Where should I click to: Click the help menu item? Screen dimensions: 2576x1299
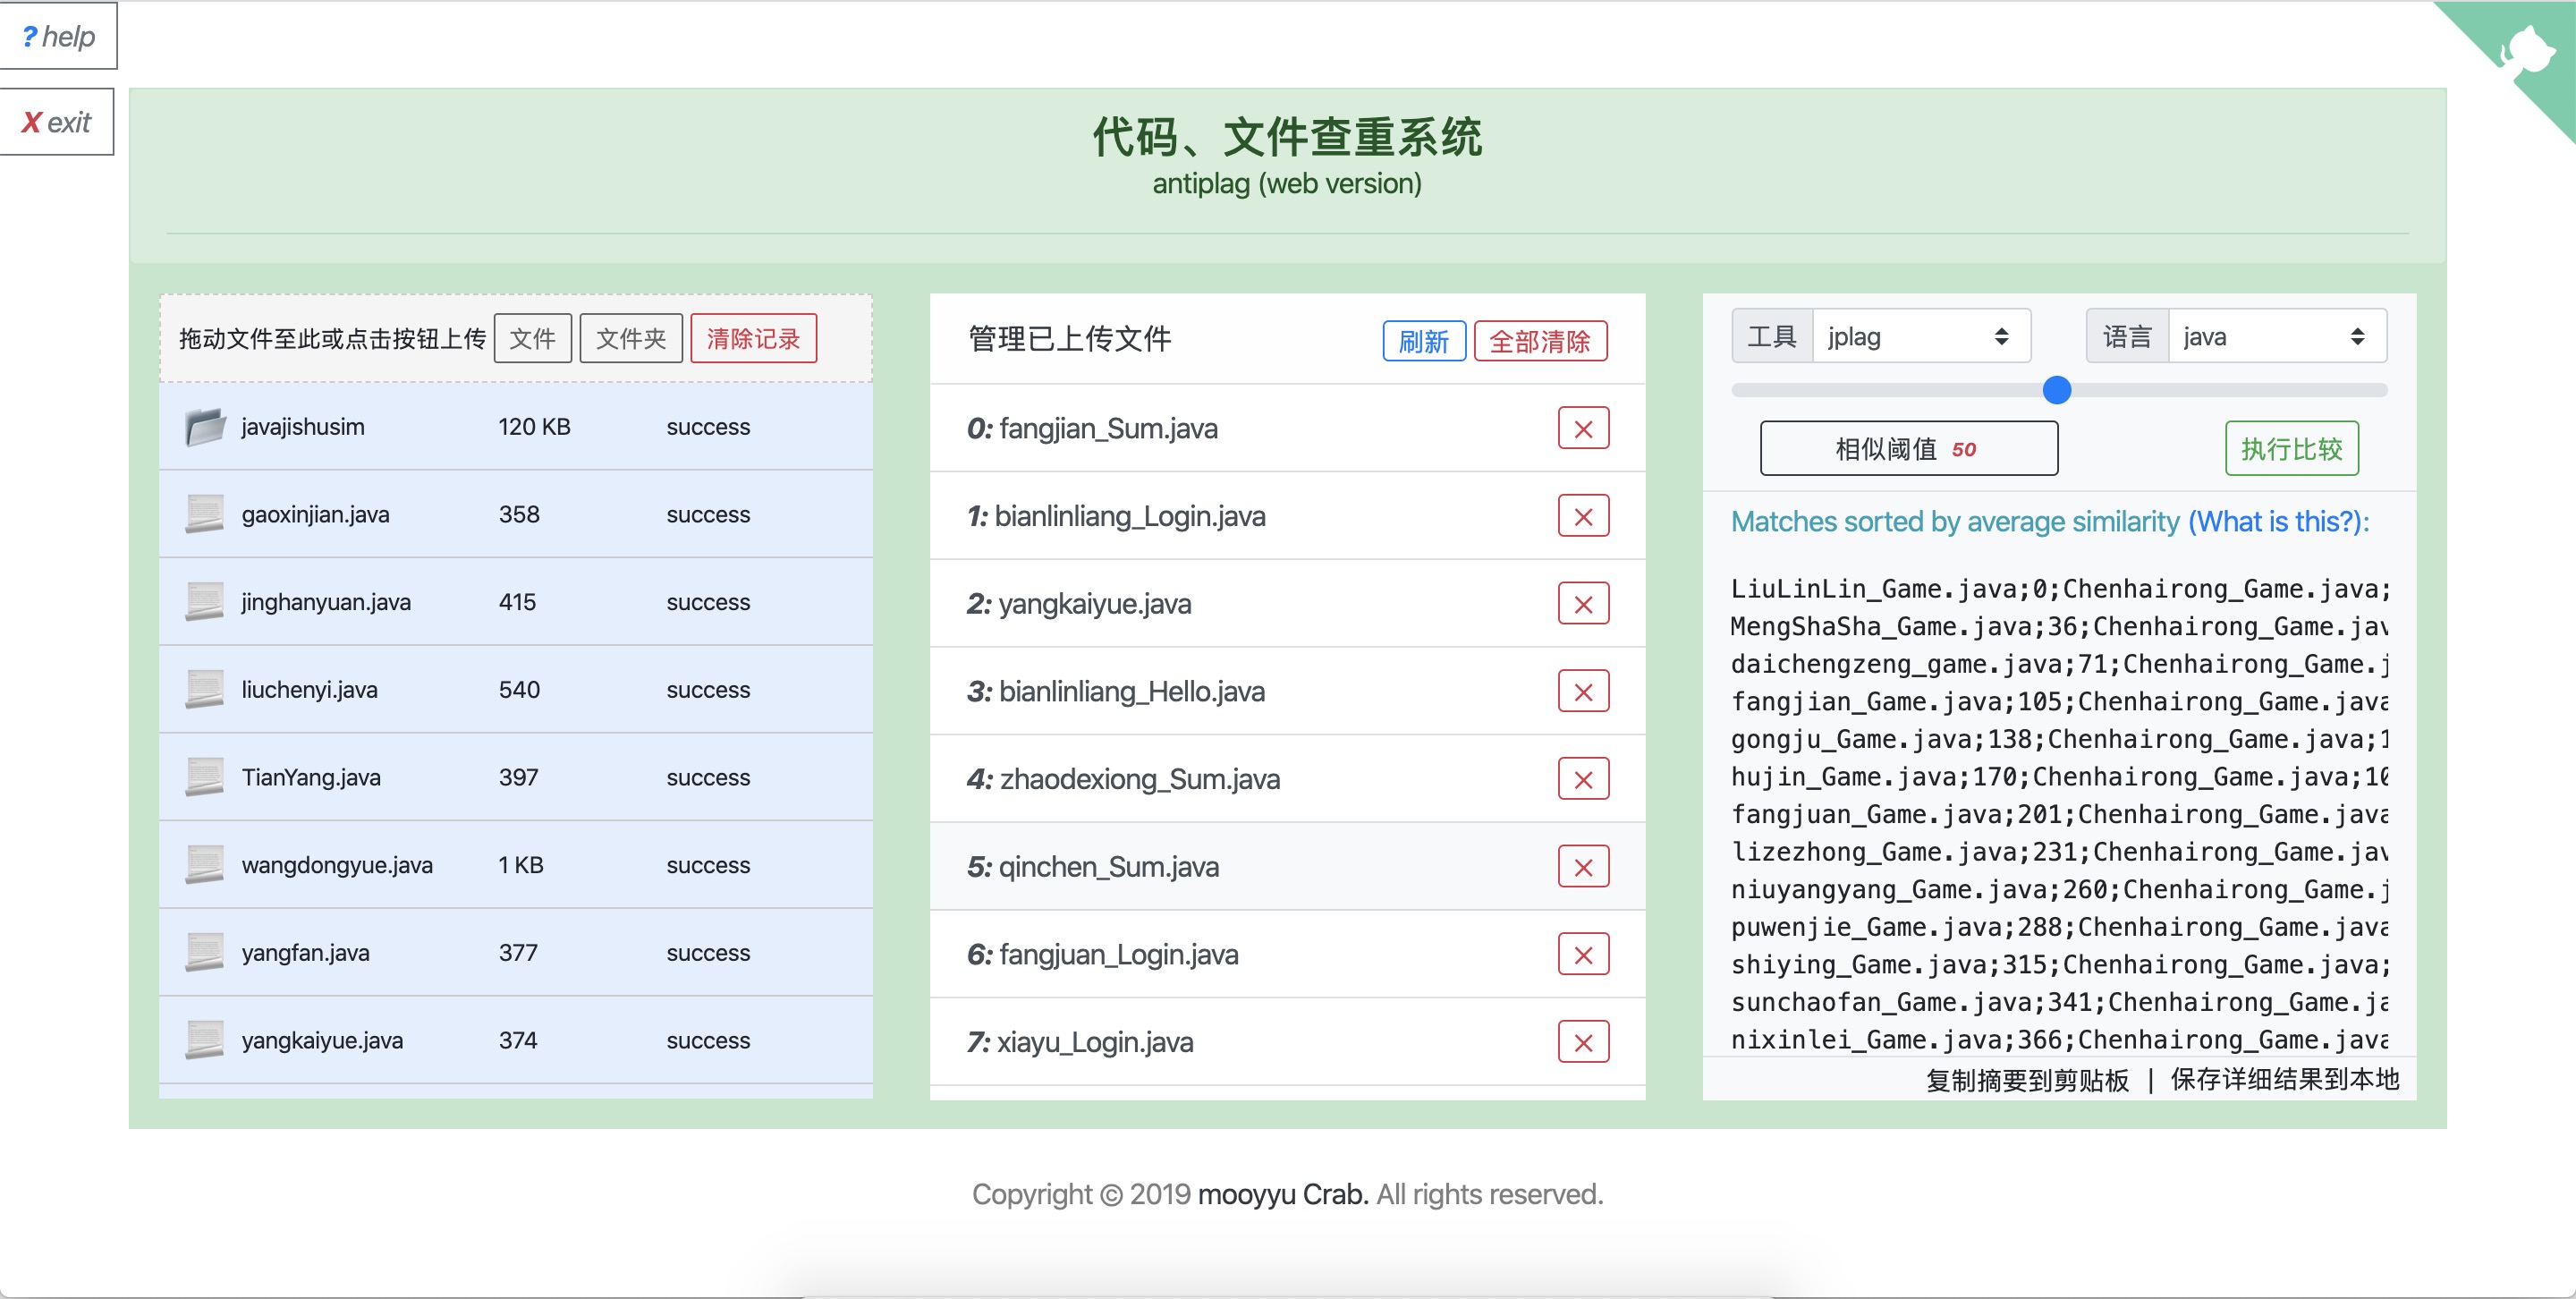(x=58, y=37)
